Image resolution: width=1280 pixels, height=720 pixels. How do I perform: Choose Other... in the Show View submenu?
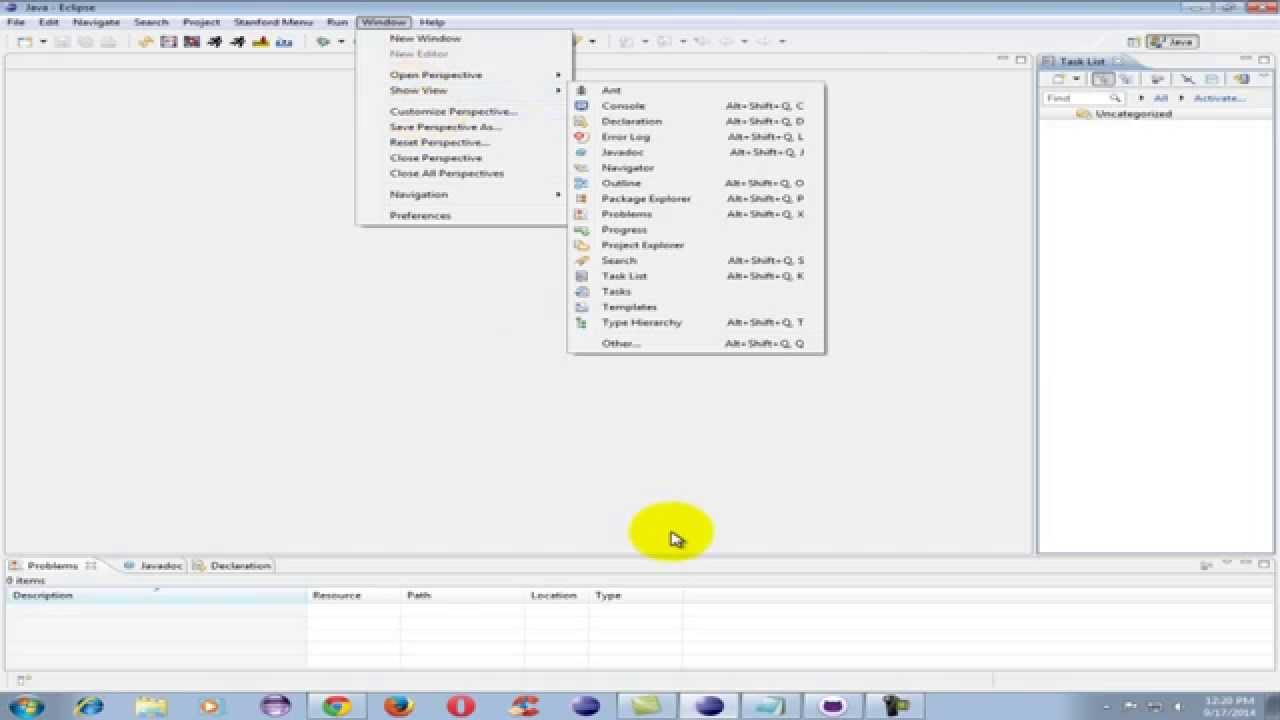695,343
